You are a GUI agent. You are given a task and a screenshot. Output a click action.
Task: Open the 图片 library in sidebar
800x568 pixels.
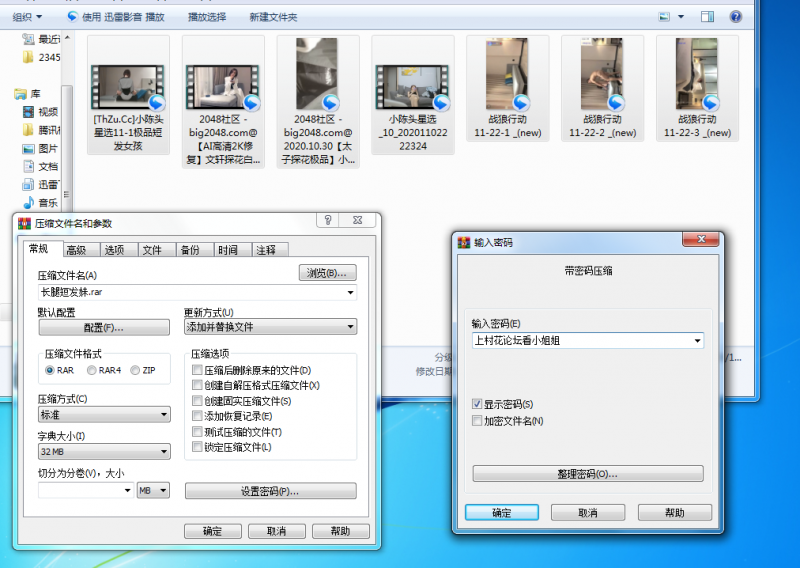coord(41,149)
